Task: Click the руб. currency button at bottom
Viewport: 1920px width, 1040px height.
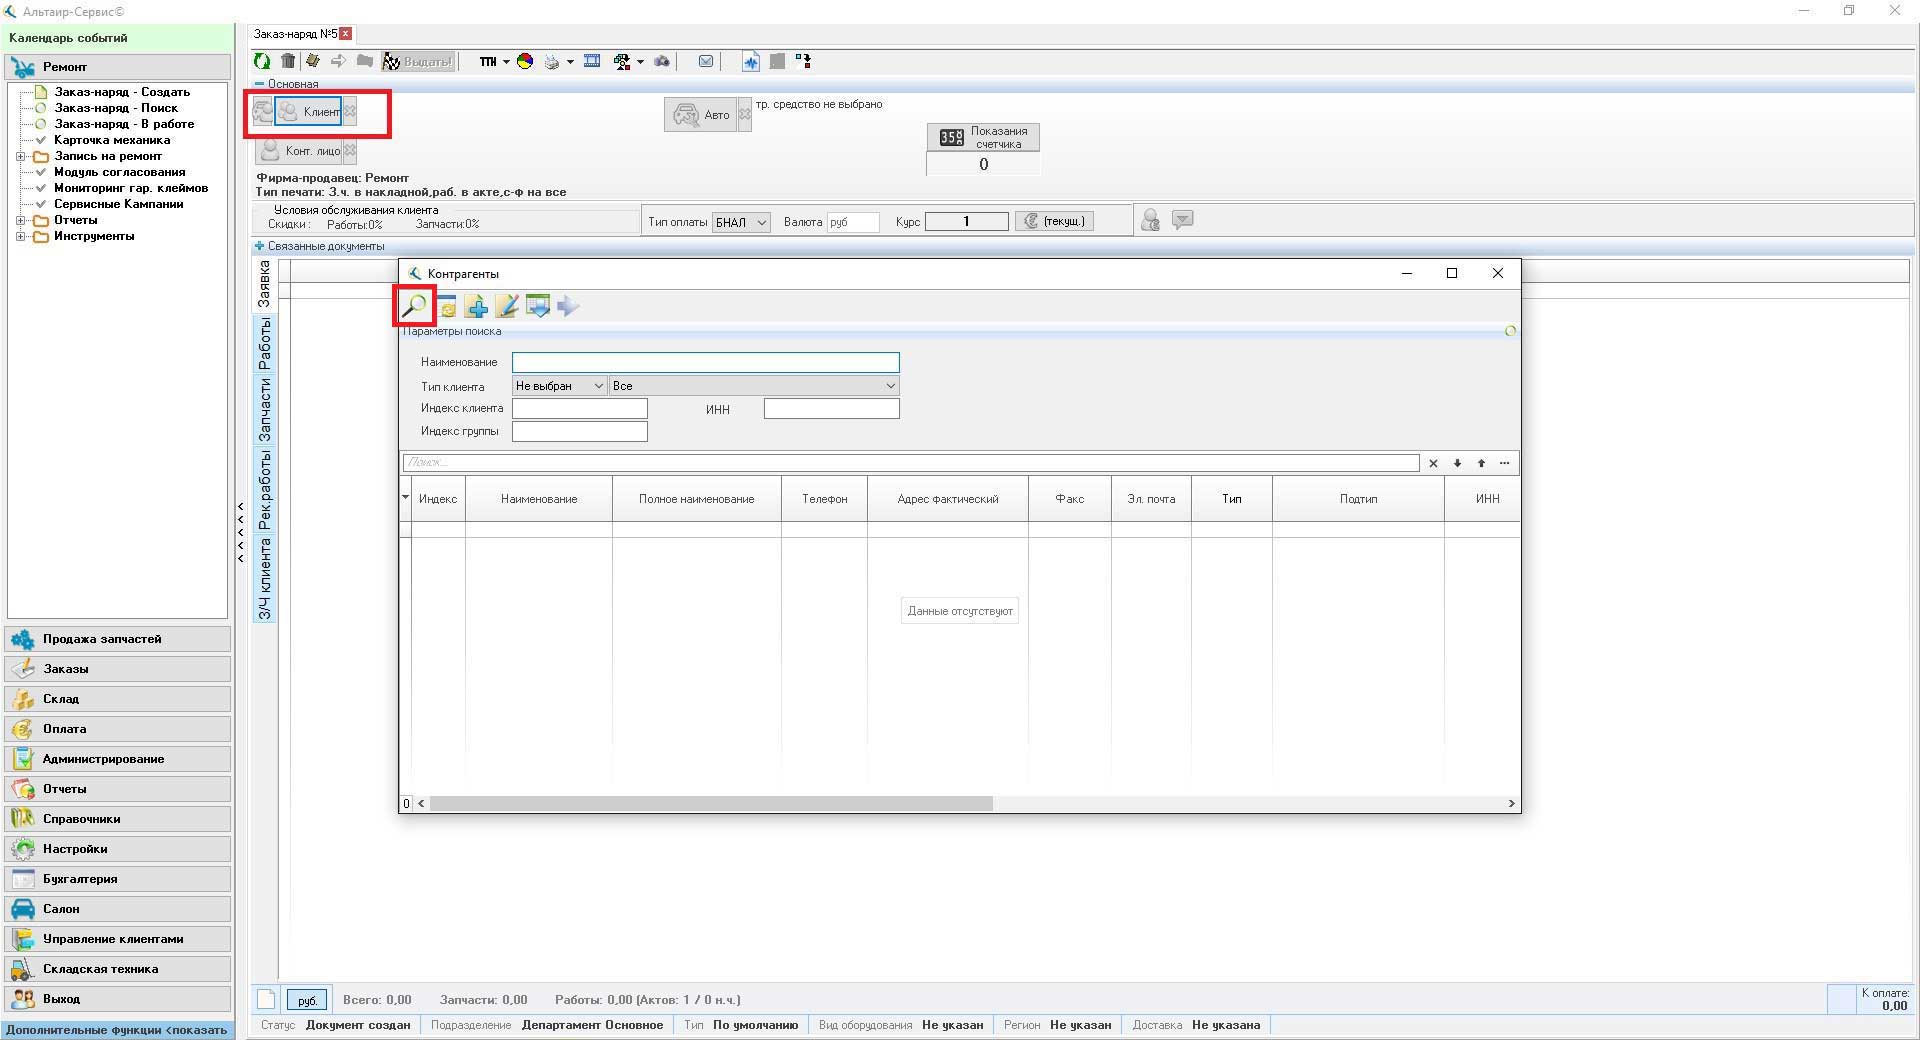Action: coord(307,1000)
